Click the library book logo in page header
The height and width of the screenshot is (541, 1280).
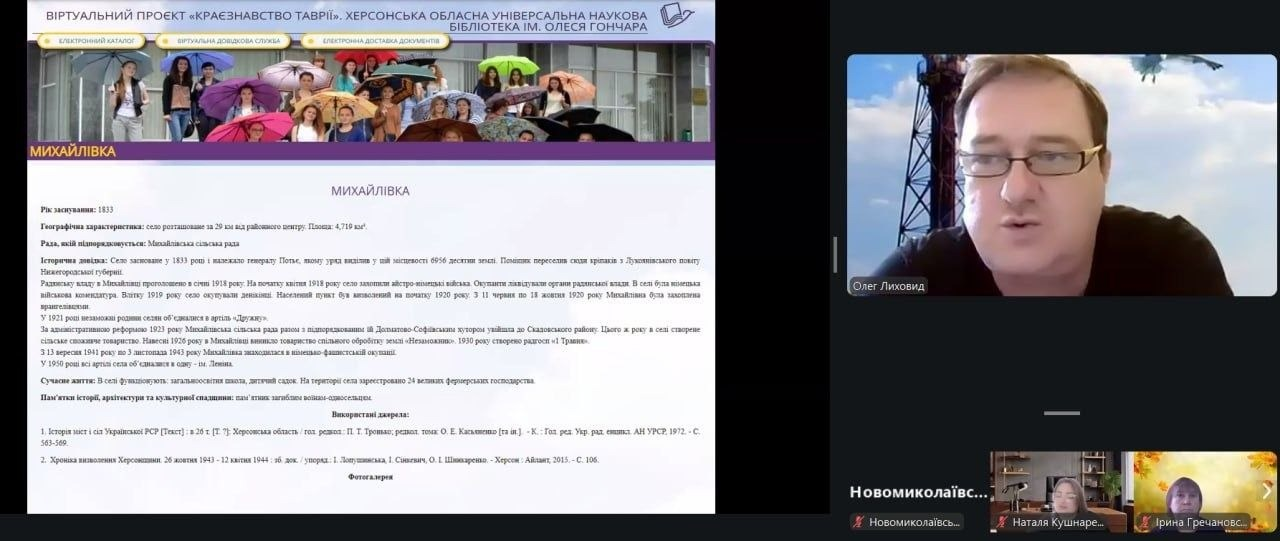tap(677, 15)
